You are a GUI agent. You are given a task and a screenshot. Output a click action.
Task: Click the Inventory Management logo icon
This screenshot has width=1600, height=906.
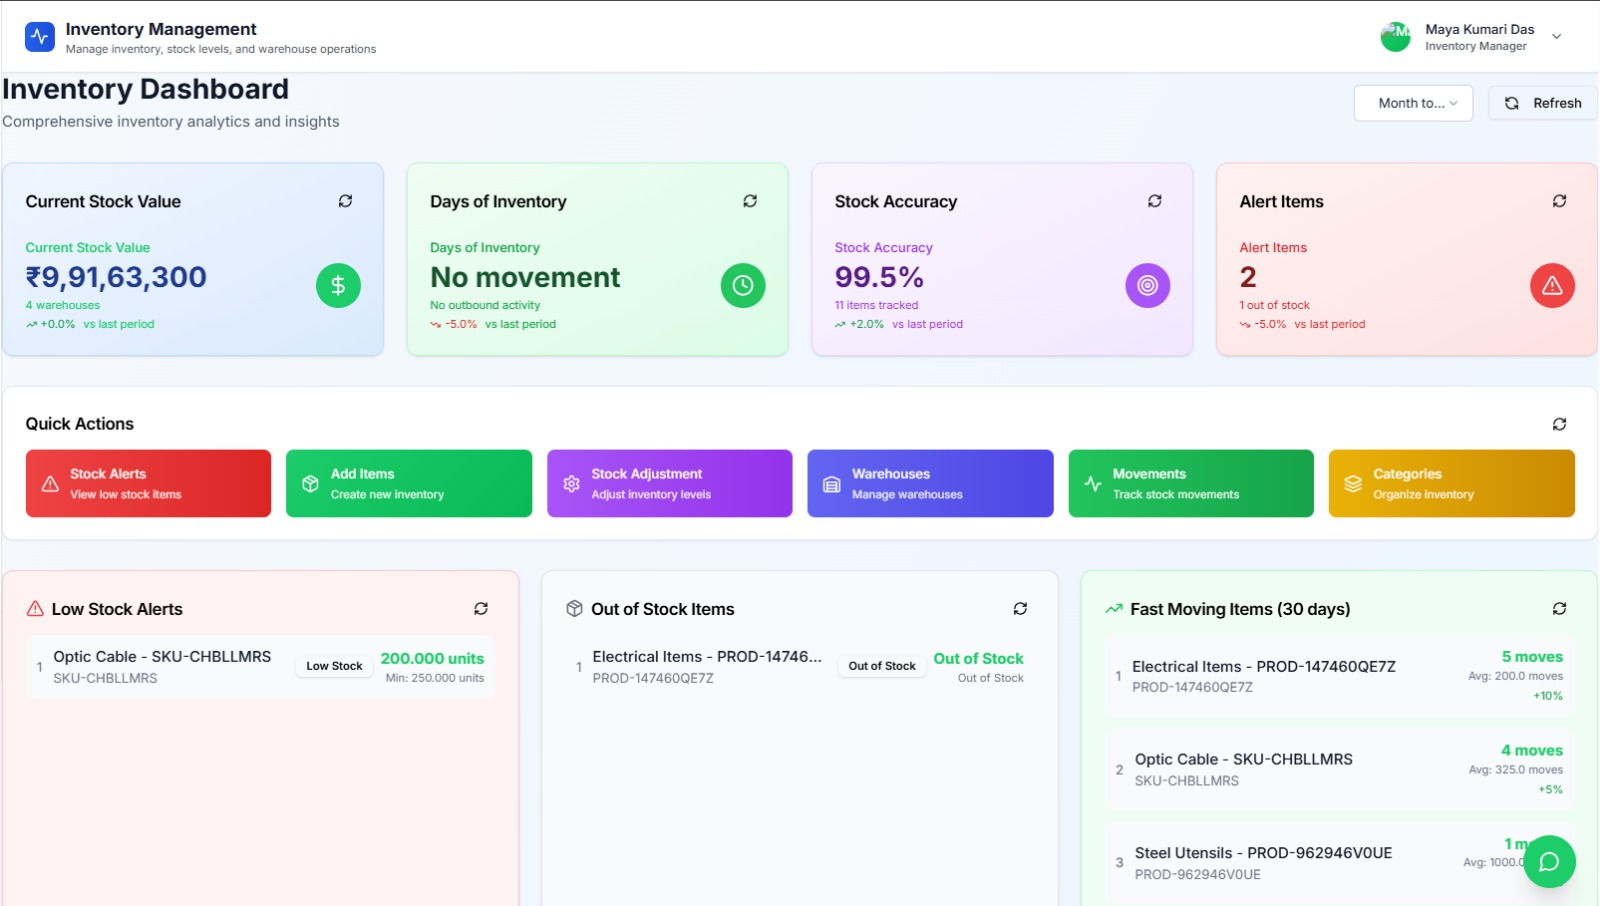38,36
